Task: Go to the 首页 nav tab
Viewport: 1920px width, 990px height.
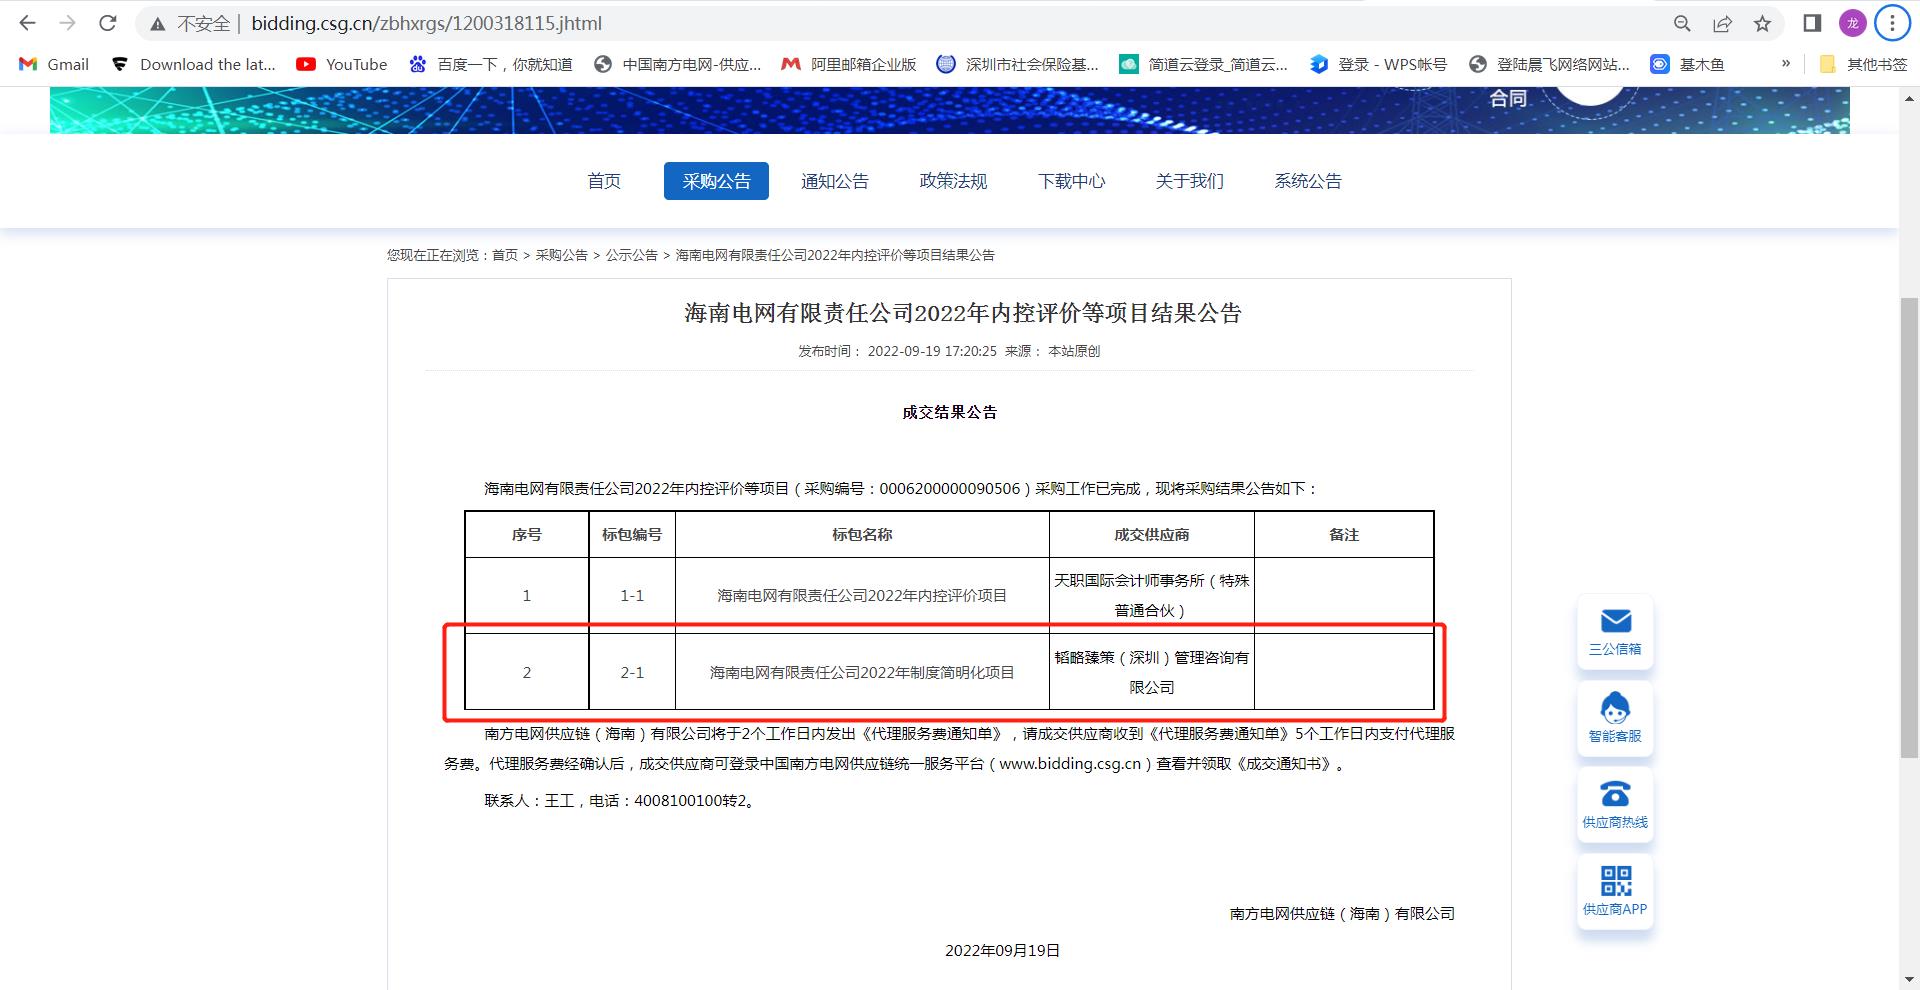Action: coord(604,181)
